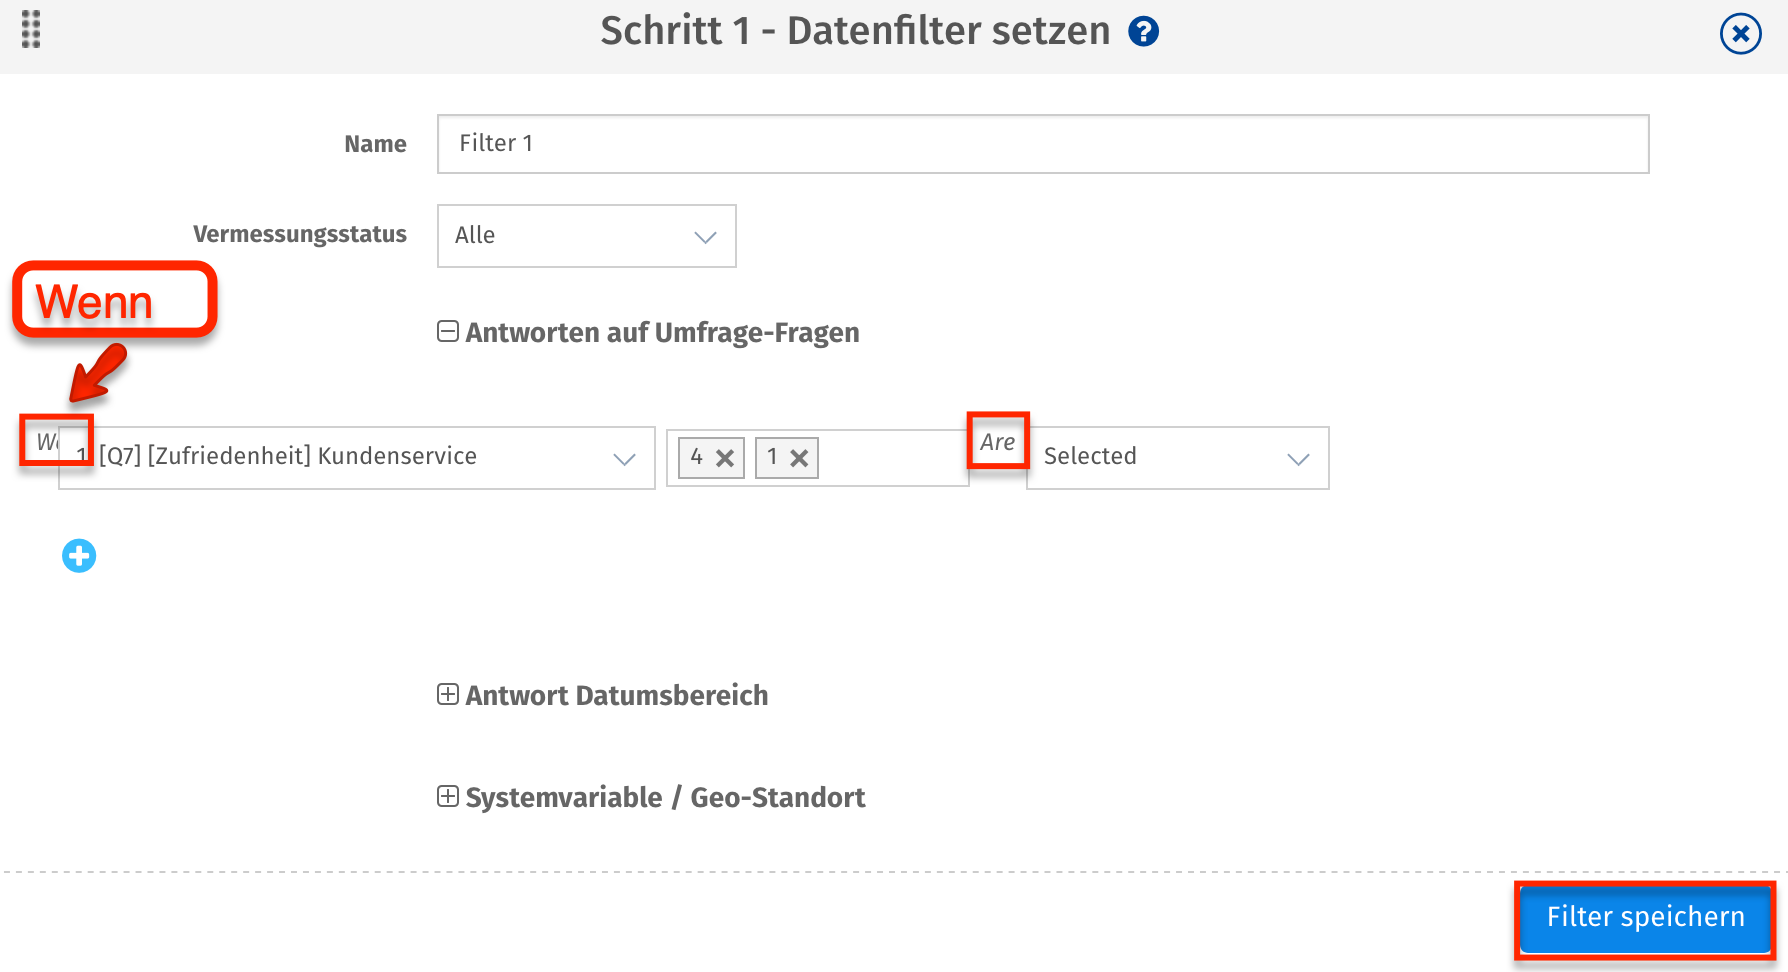Expand Systemvariable / Geo-Standort section
The width and height of the screenshot is (1788, 972).
(448, 797)
